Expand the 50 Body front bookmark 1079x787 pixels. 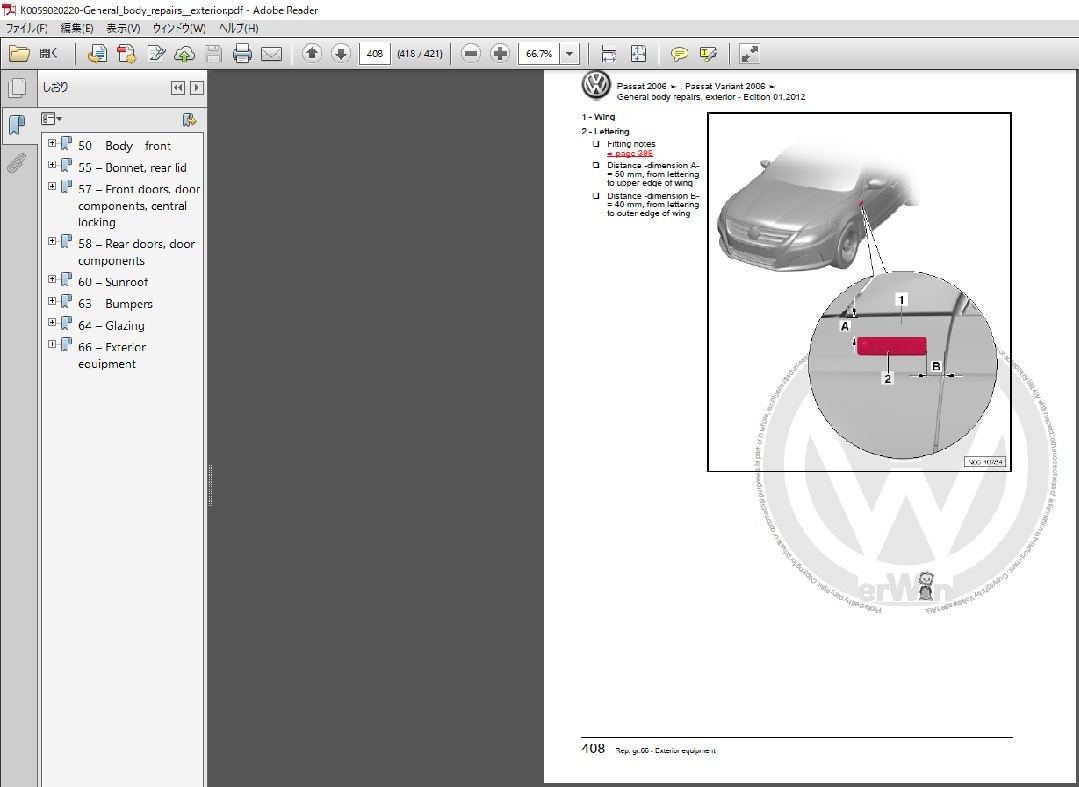click(52, 143)
